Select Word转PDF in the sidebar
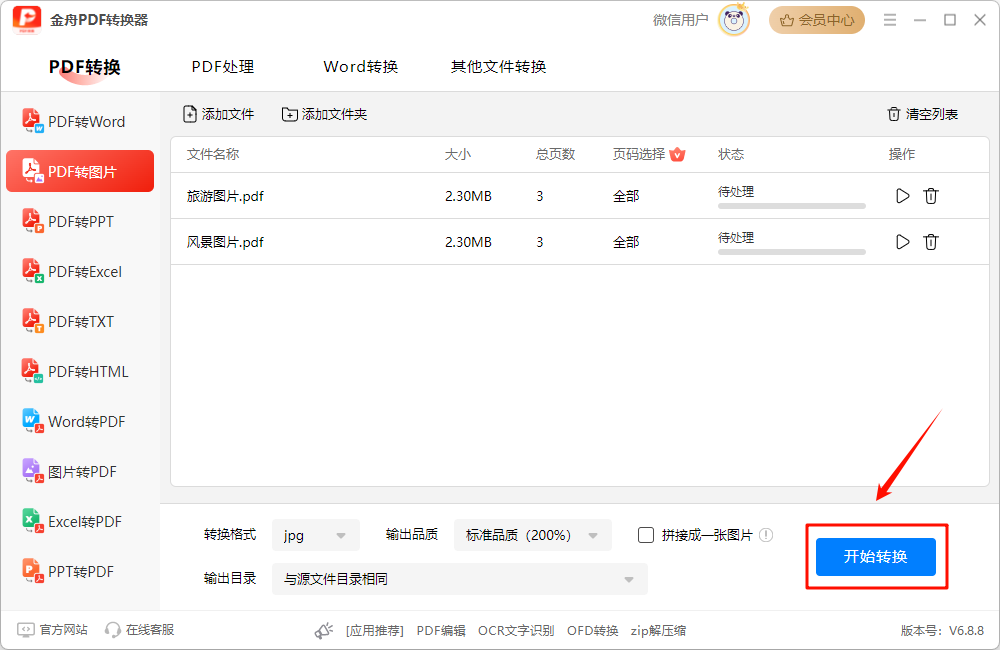Image resolution: width=1000 pixels, height=650 pixels. [x=80, y=421]
